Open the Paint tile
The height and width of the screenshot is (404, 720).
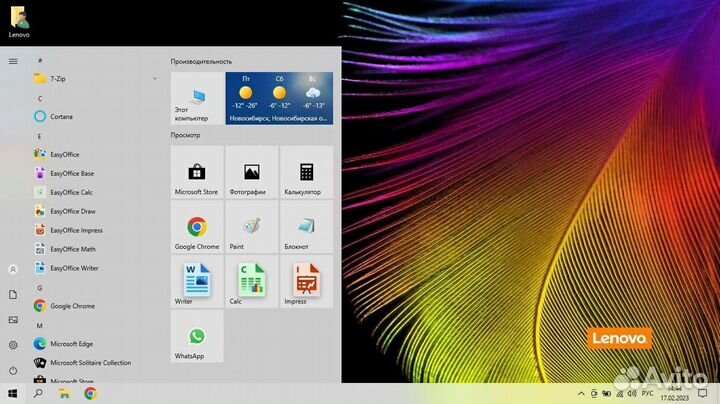point(252,227)
